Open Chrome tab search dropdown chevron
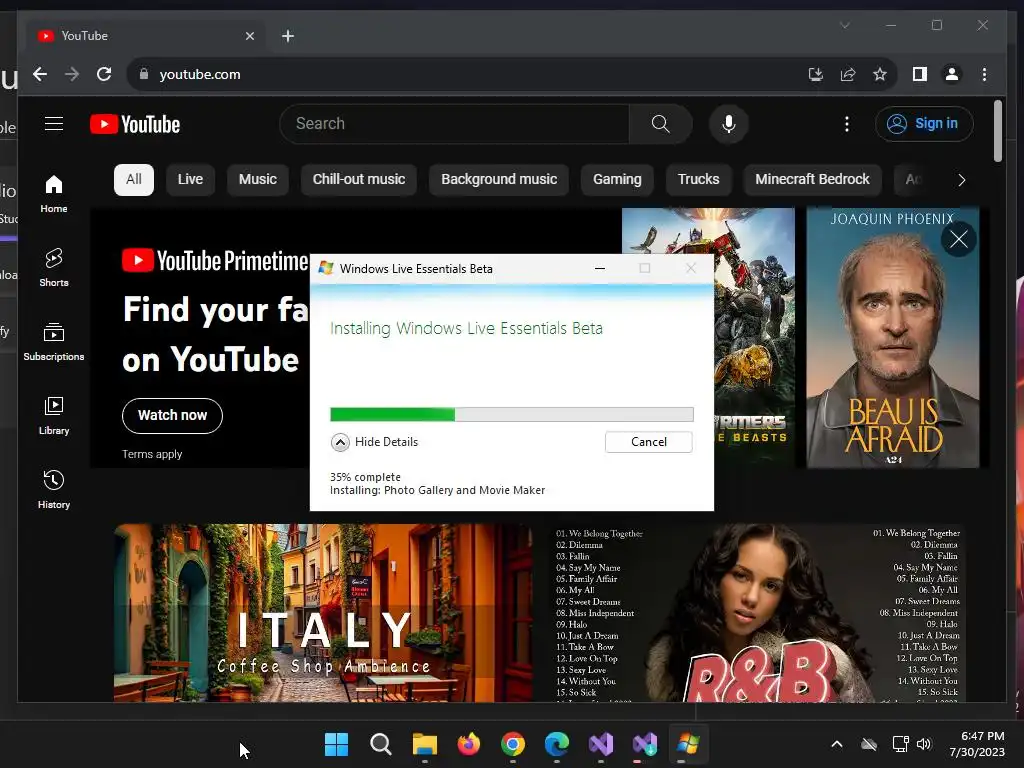 [x=844, y=25]
